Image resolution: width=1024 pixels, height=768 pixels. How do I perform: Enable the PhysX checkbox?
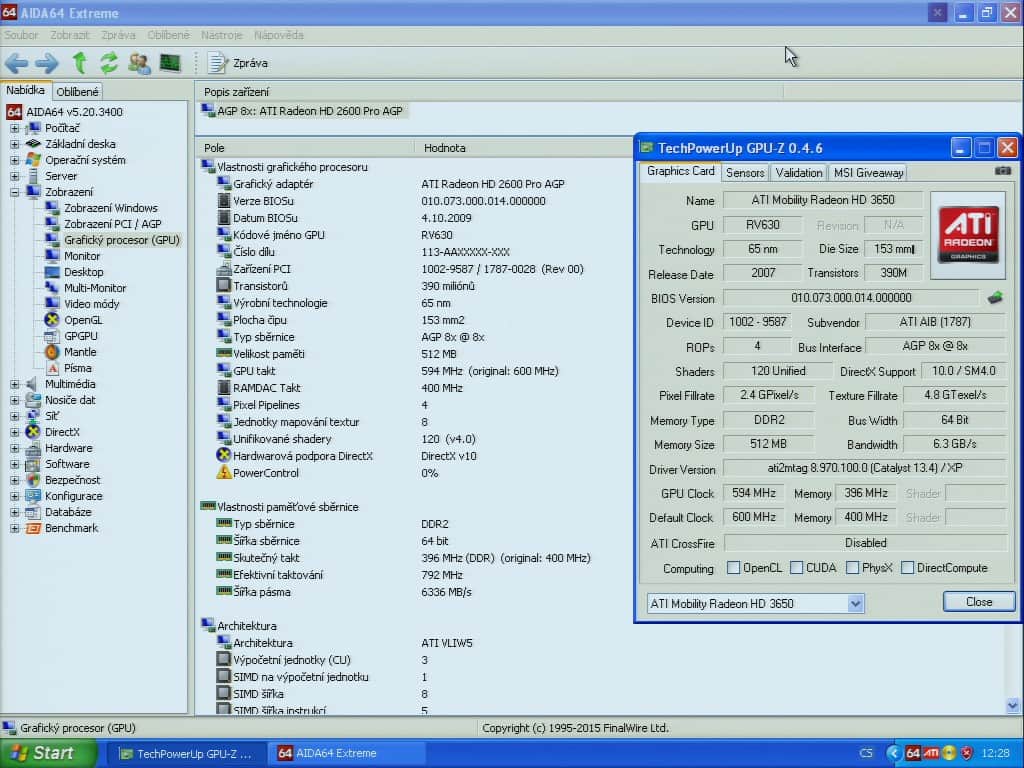pos(852,568)
